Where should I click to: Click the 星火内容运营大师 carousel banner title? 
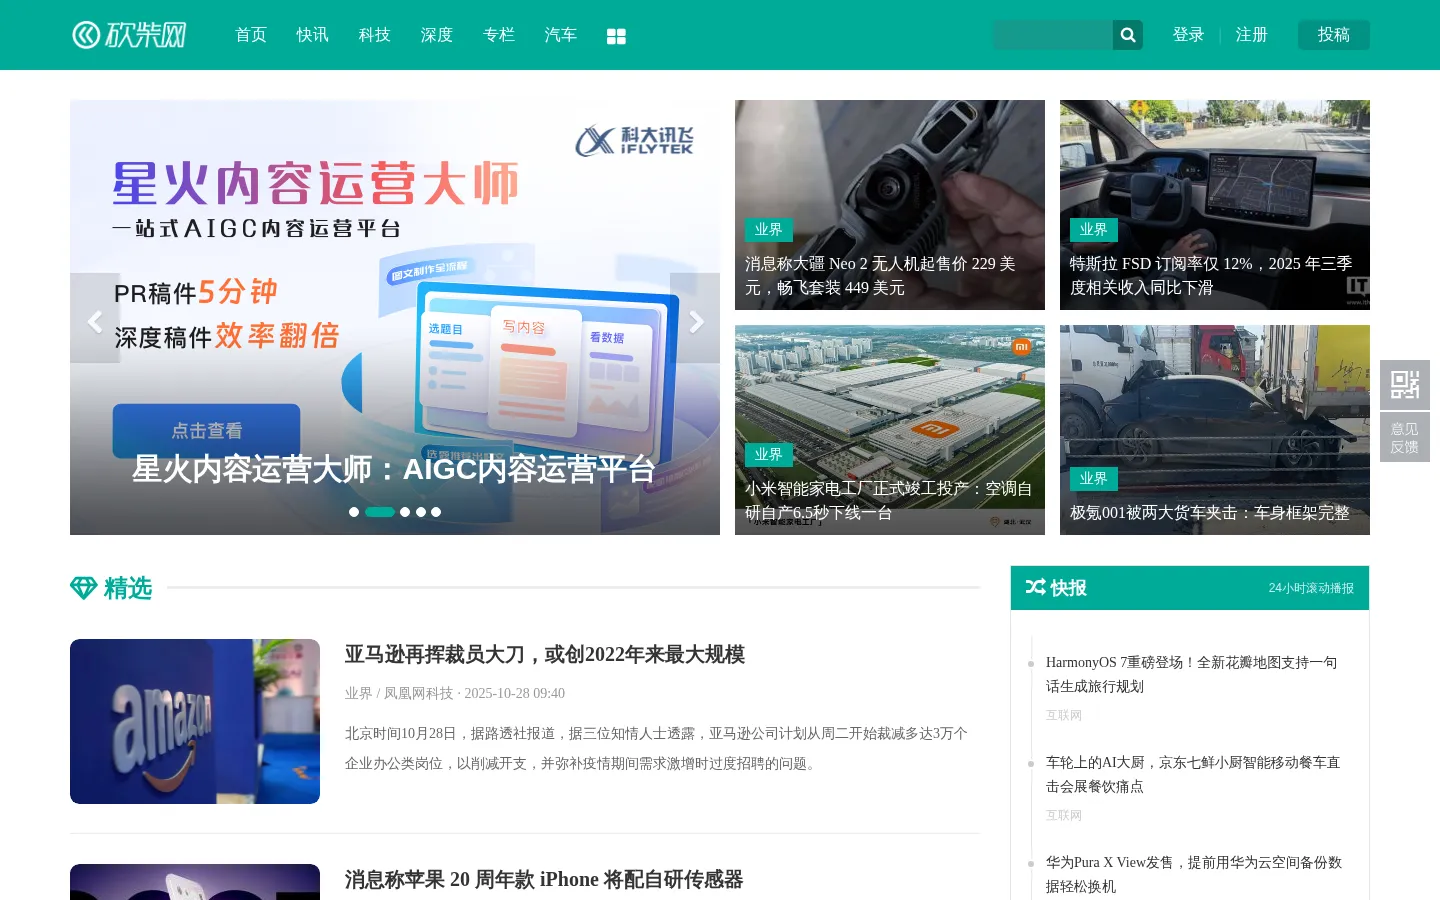(394, 469)
